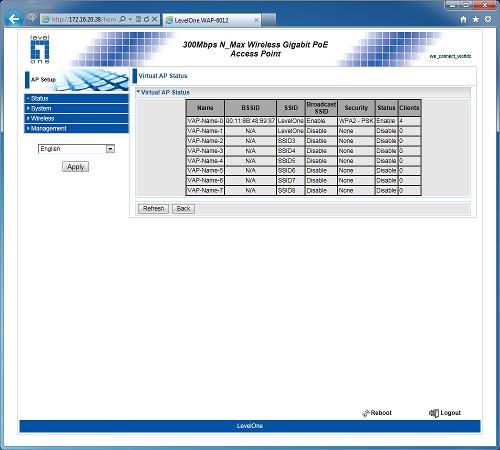500x450 pixels.
Task: Open favorites star icon
Action: (x=476, y=19)
